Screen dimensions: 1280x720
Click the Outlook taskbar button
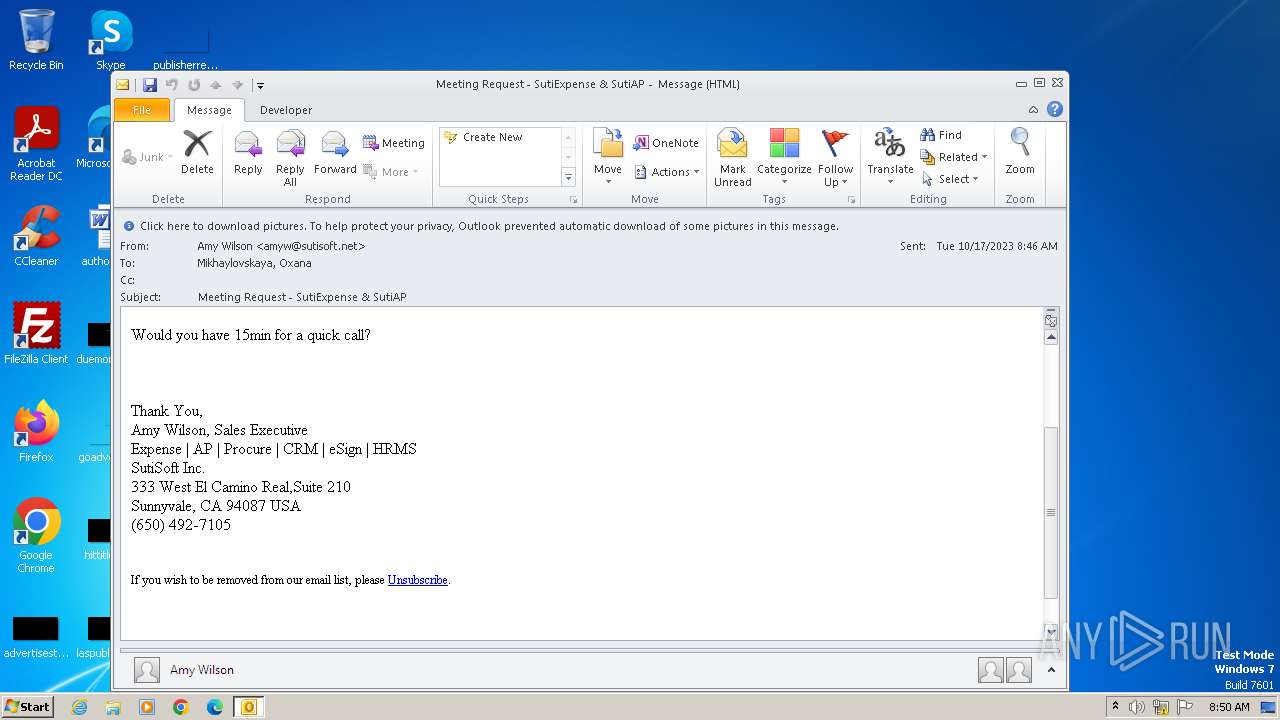[249, 707]
